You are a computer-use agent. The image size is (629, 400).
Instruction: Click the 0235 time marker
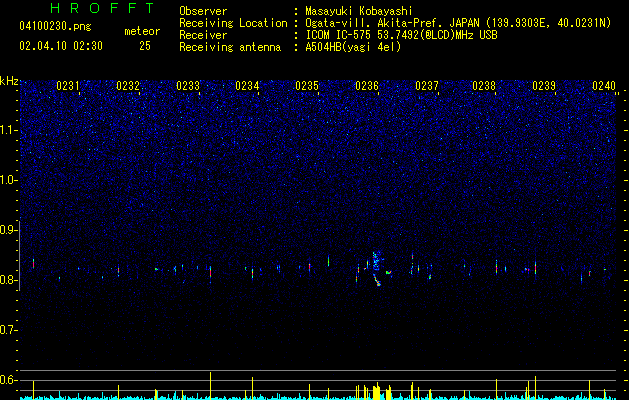pos(307,86)
